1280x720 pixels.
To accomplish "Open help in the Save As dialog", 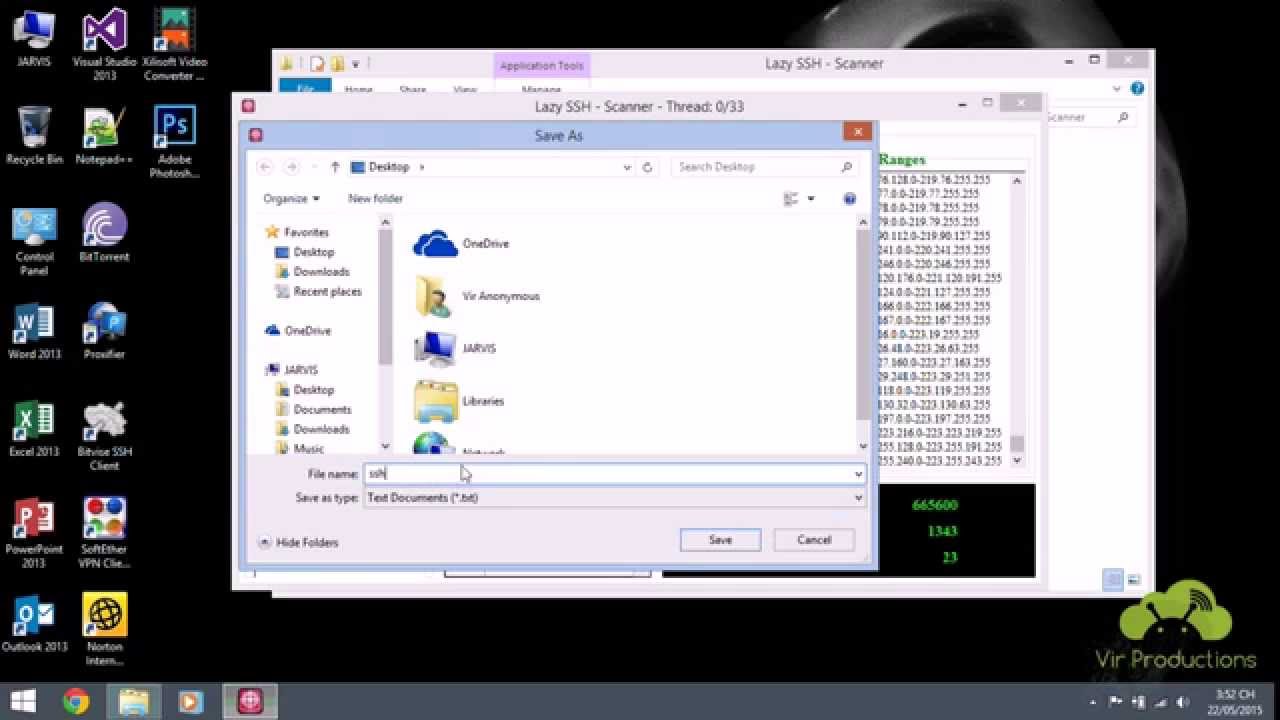I will click(849, 199).
